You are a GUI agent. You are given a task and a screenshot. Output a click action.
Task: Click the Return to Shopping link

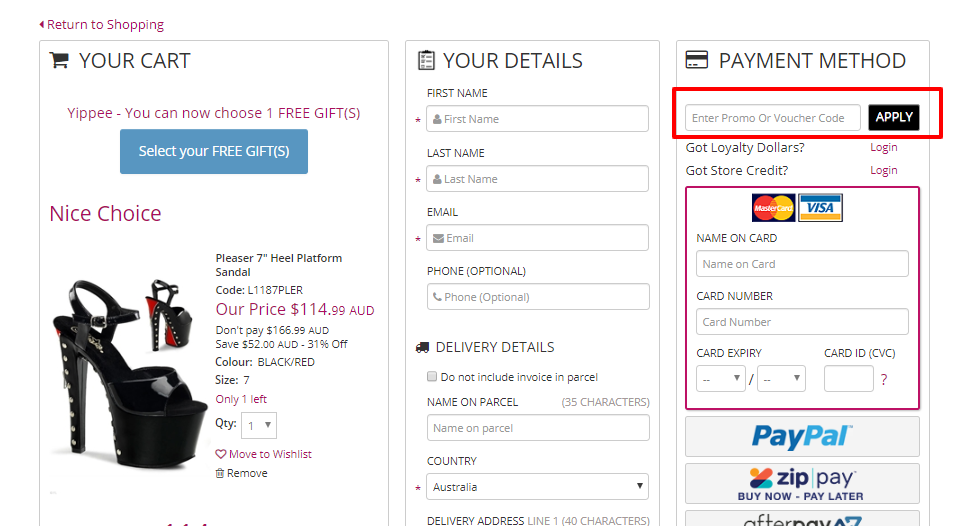pyautogui.click(x=101, y=24)
